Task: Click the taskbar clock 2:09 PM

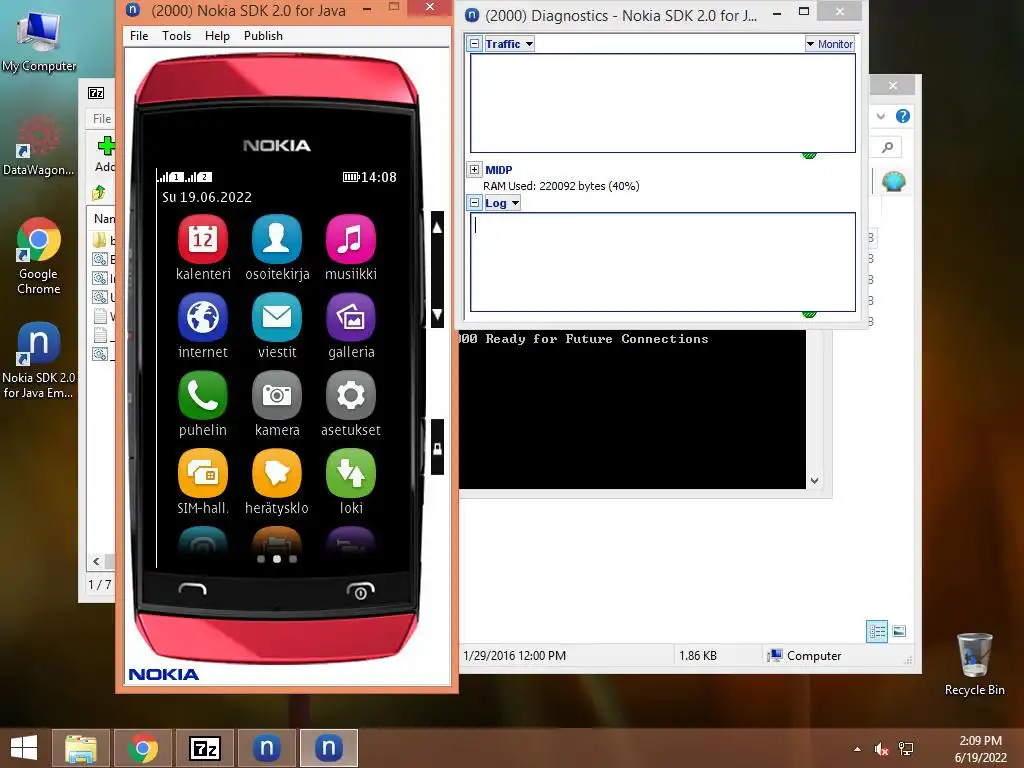Action: click(x=980, y=741)
